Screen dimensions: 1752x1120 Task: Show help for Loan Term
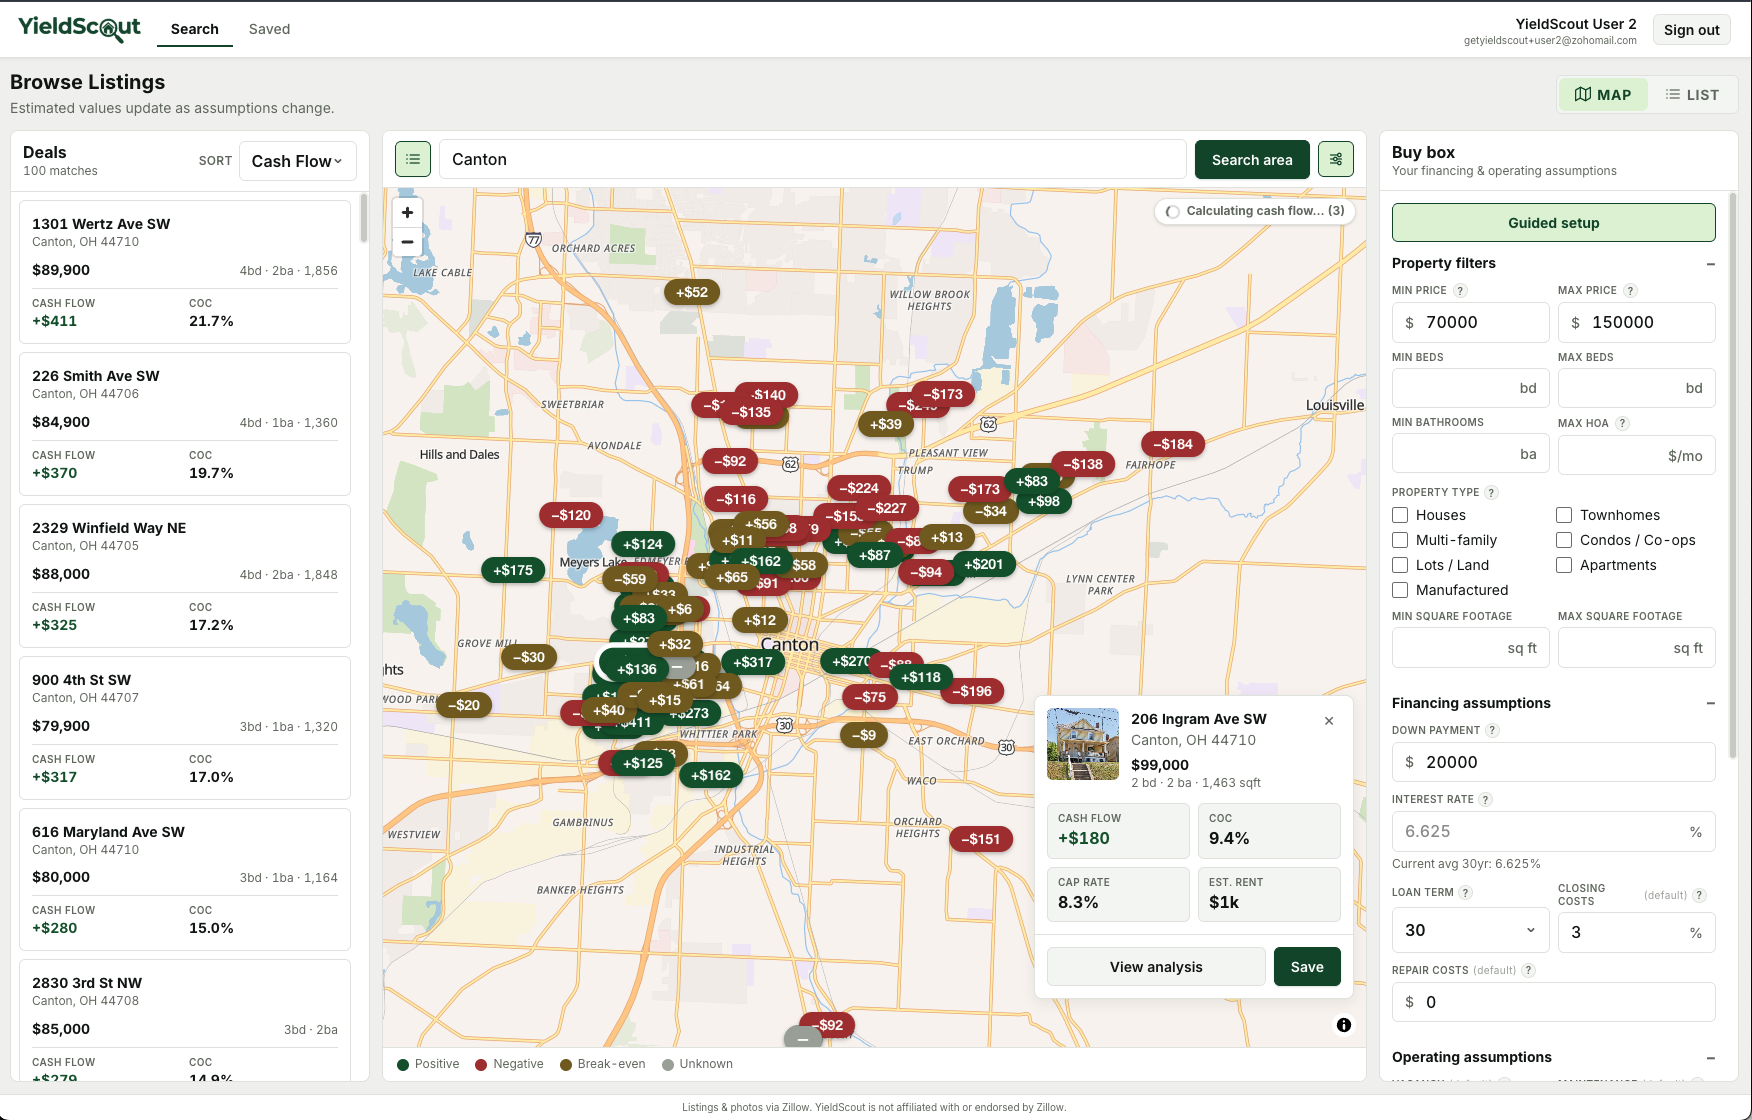coord(1465,892)
